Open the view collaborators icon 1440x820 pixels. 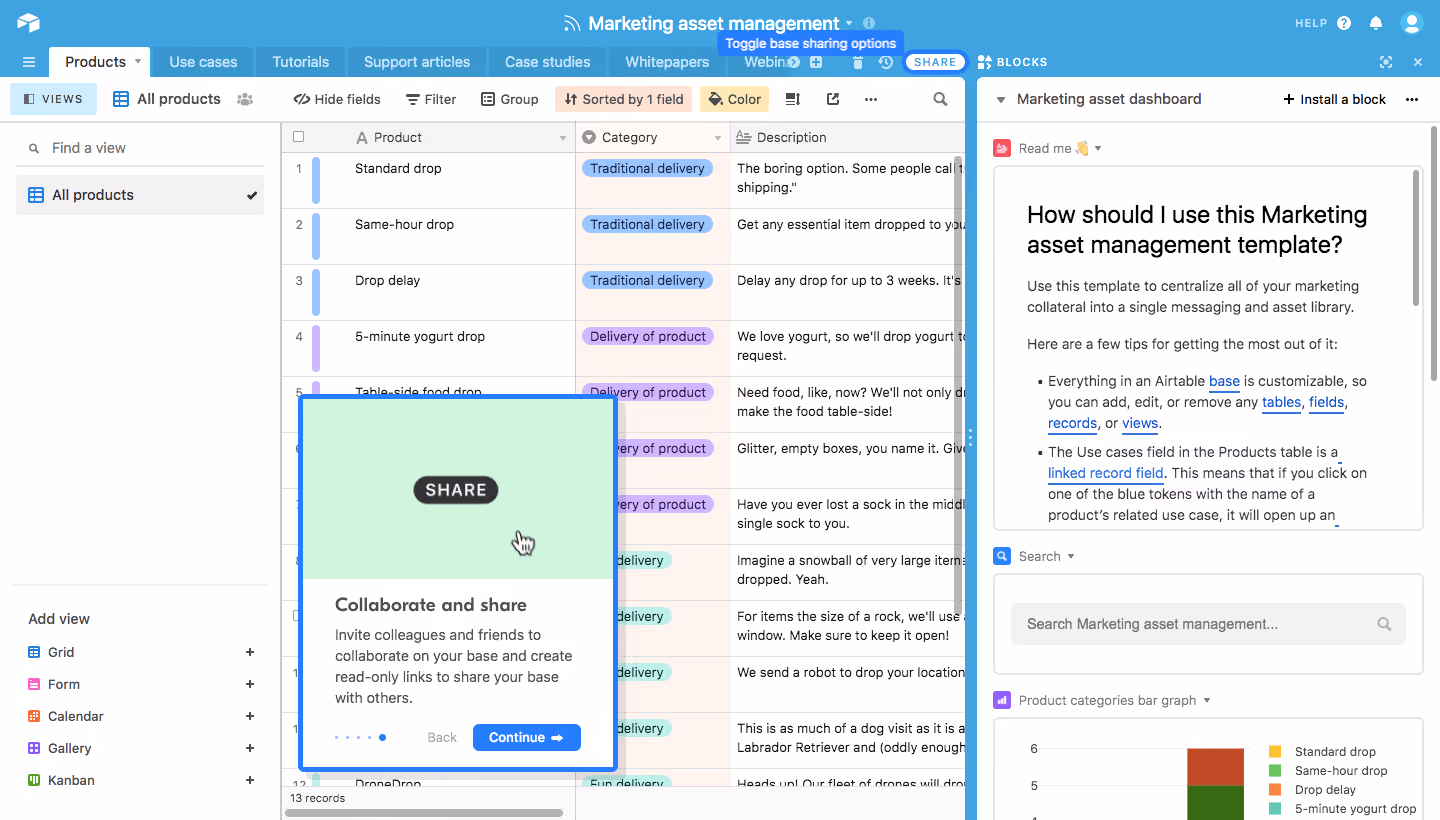coord(245,99)
